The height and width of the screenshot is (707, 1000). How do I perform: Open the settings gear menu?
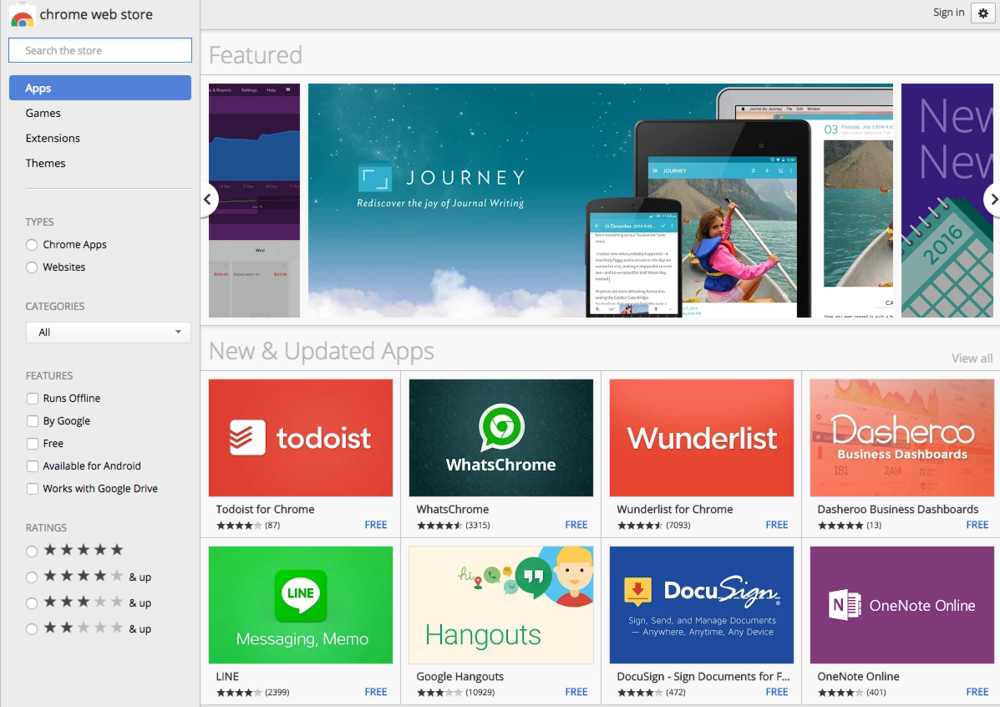tap(983, 13)
